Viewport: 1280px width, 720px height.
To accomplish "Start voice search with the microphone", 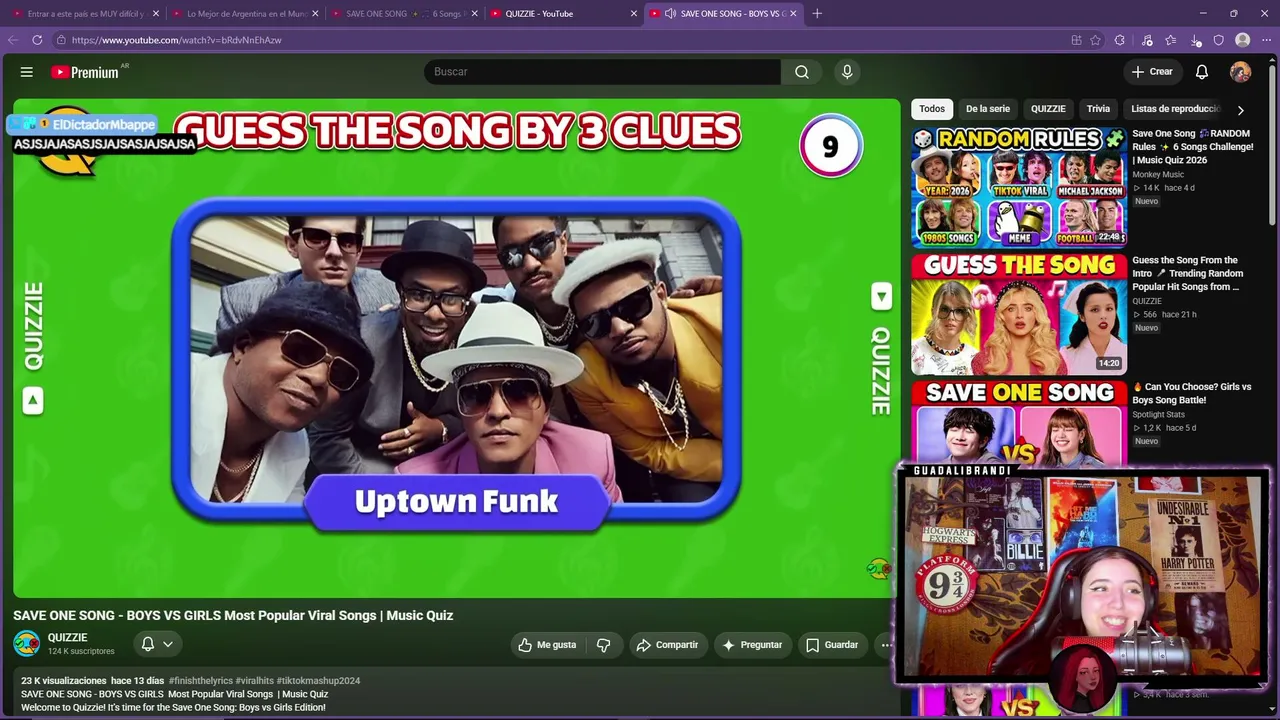I will click(847, 72).
